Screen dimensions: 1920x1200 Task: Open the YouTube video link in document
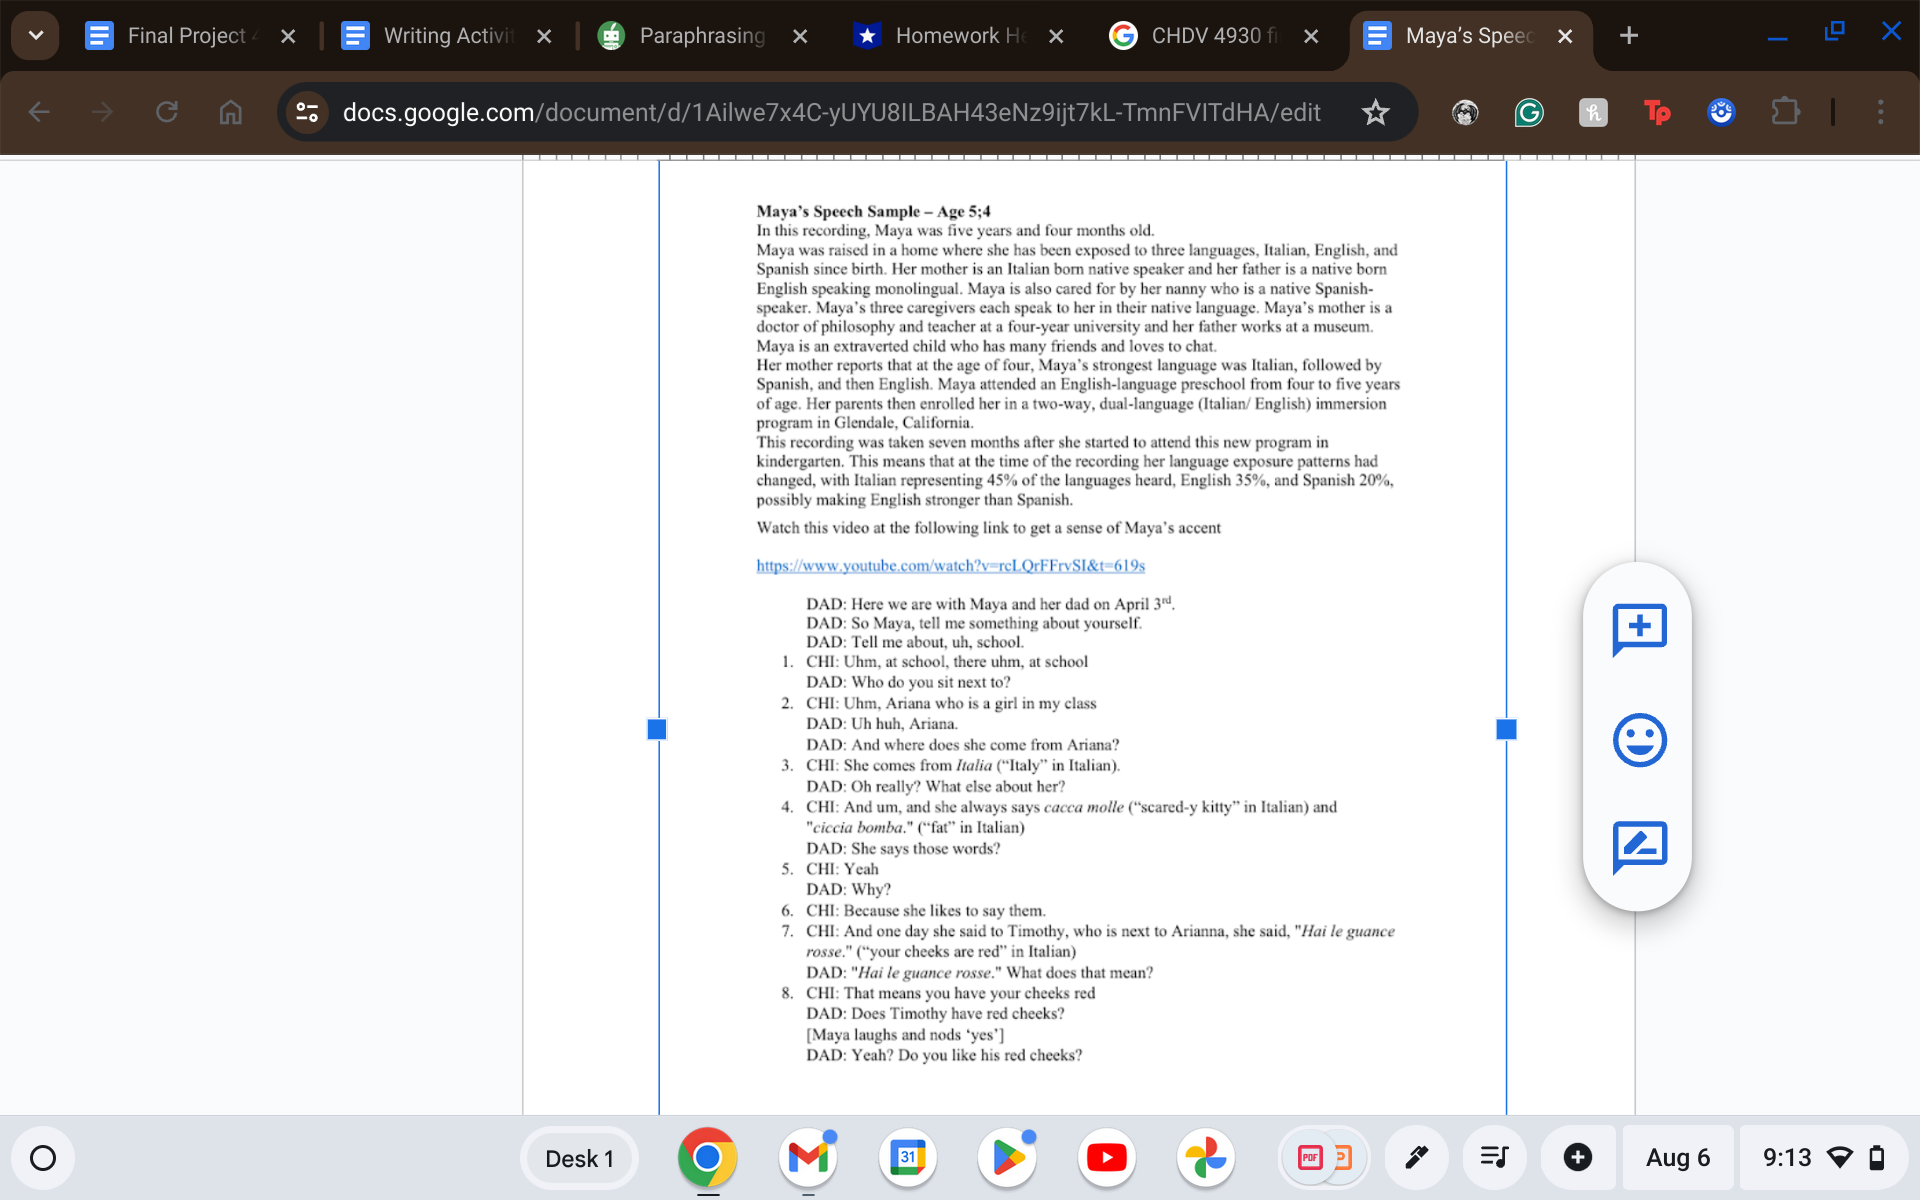[950, 566]
